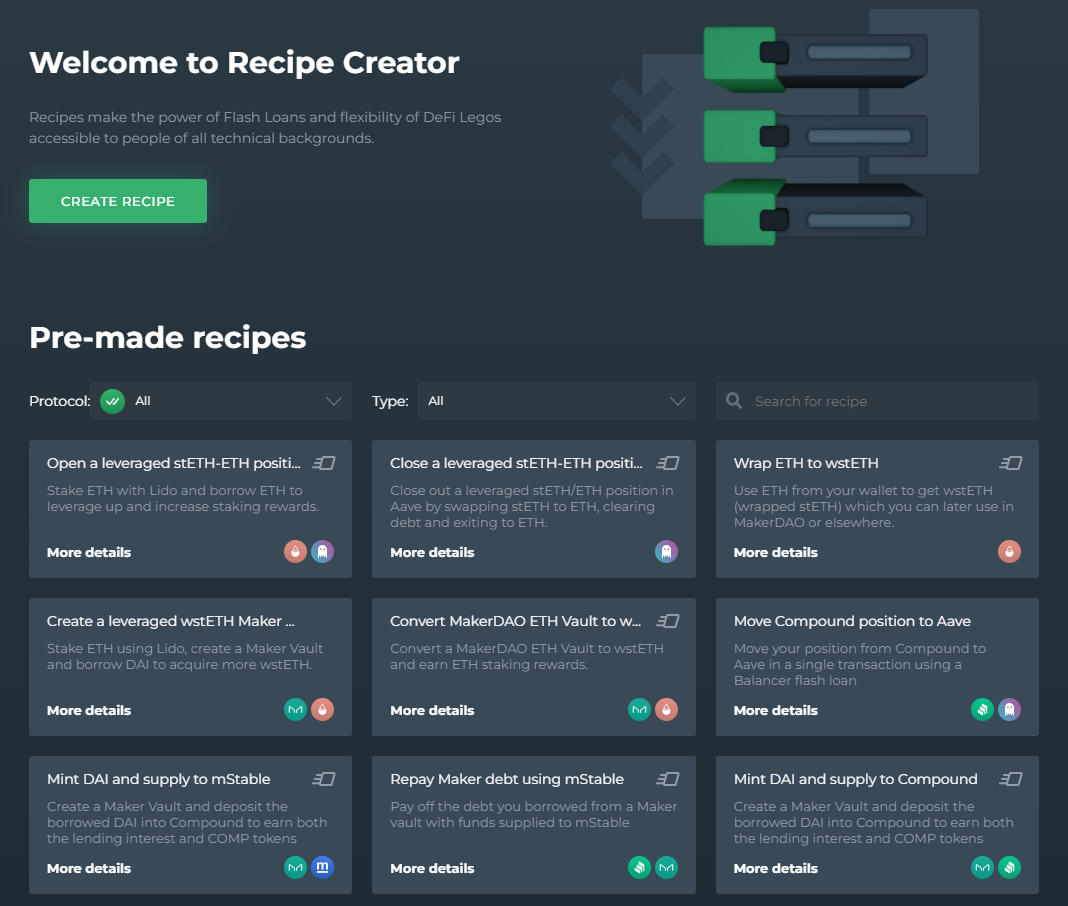Click recipe icon on Repay Maker debt card
1068x906 pixels.
coord(667,779)
